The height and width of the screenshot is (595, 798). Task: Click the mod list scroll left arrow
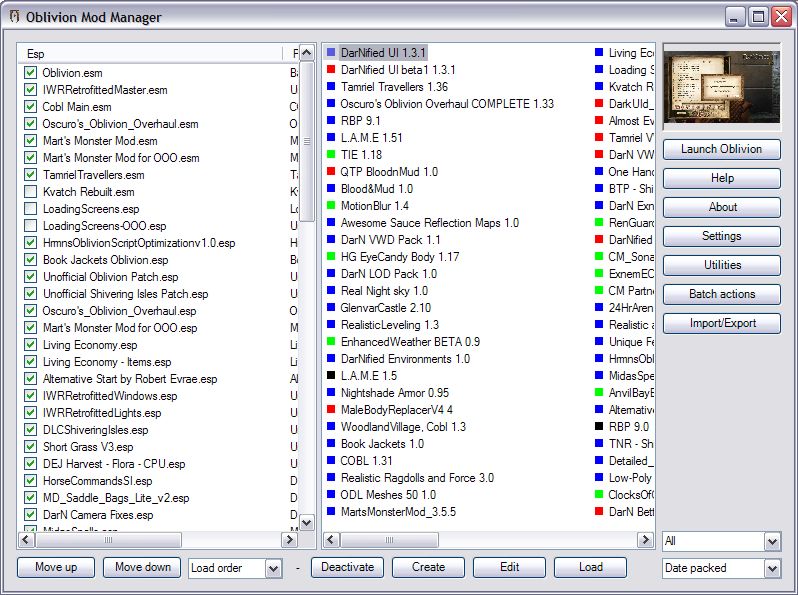[x=331, y=540]
